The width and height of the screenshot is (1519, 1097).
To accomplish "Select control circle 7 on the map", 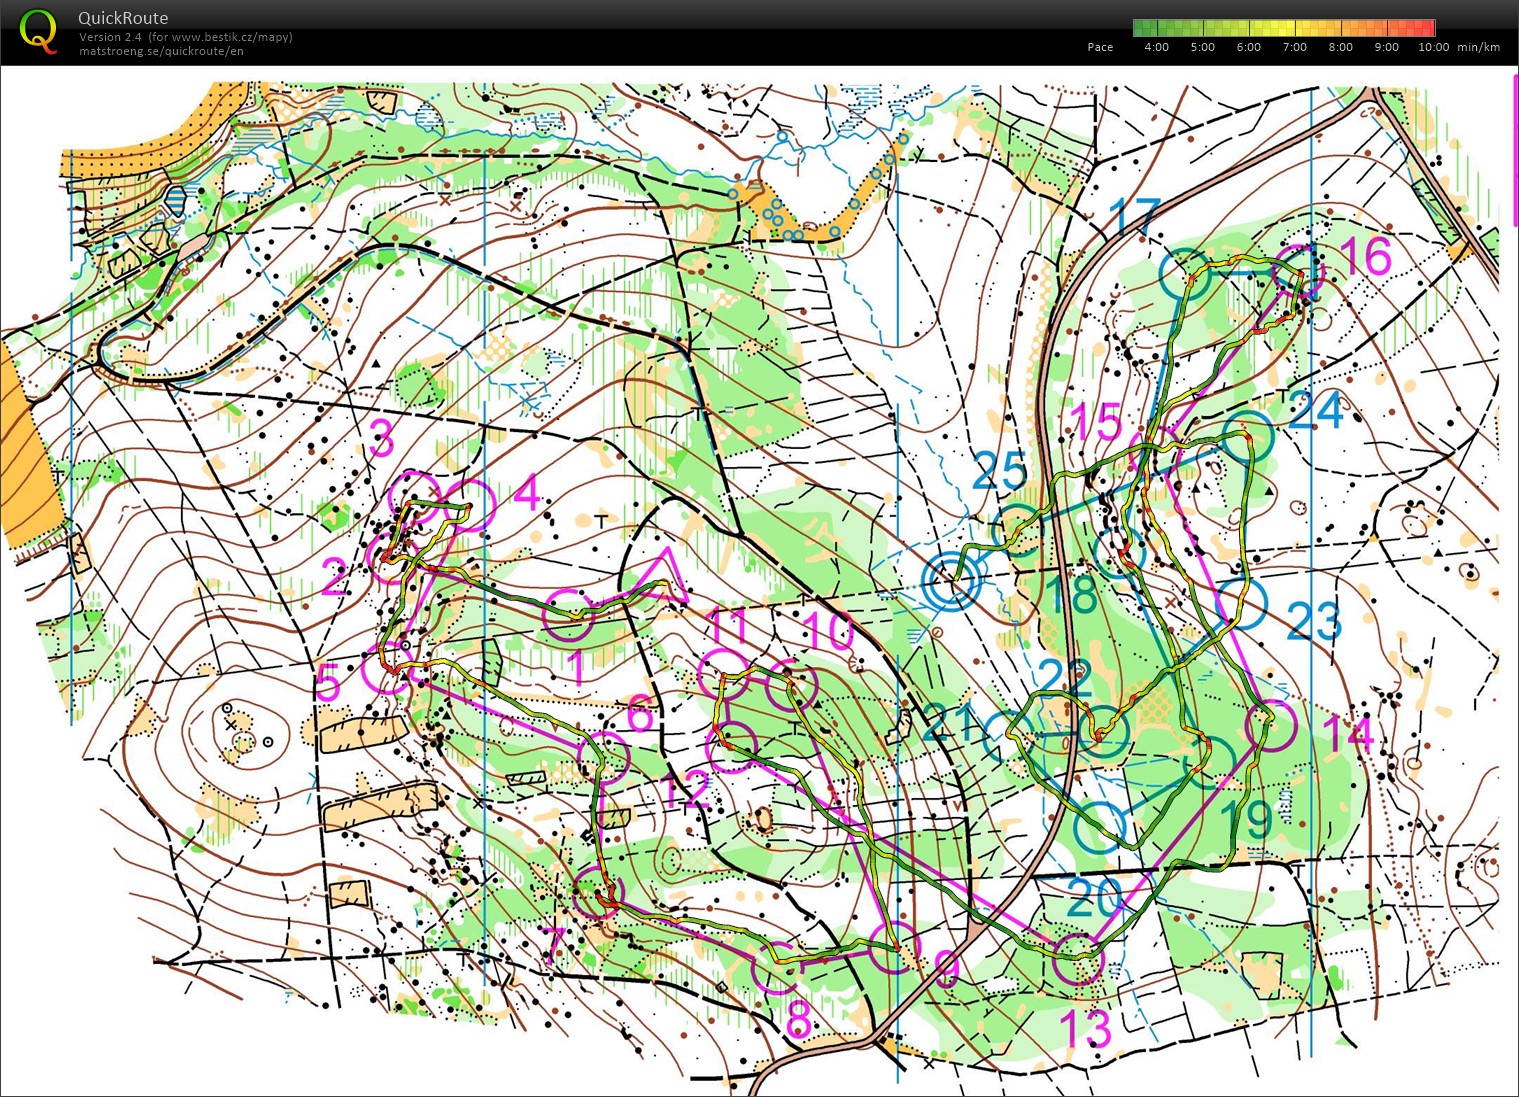I will 599,893.
